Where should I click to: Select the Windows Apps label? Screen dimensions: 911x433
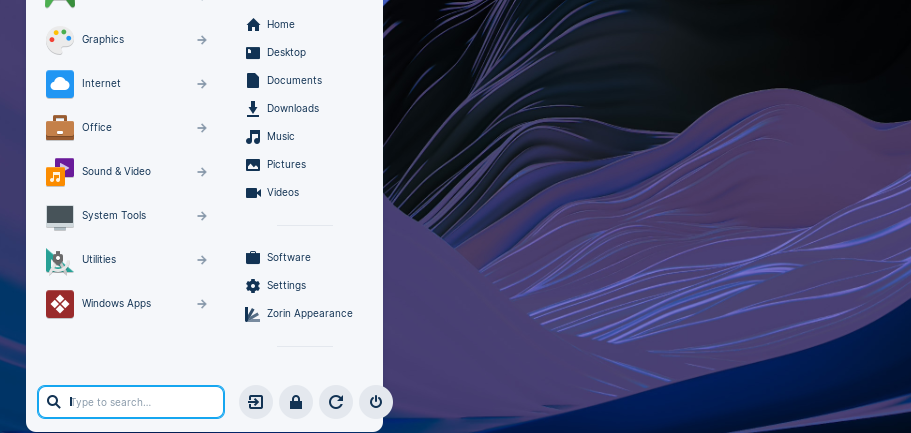116,303
